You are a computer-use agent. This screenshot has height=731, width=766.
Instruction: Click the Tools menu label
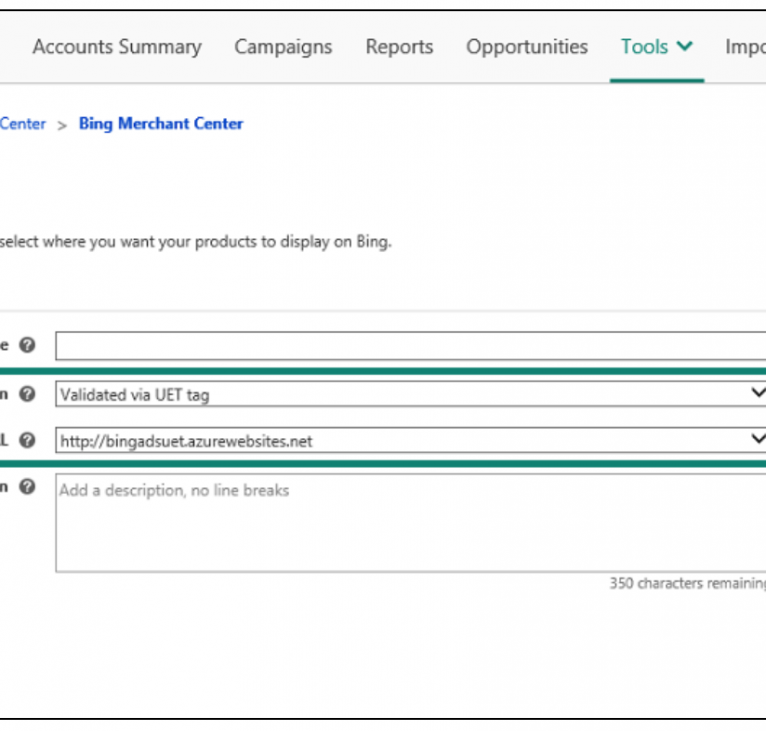[644, 47]
